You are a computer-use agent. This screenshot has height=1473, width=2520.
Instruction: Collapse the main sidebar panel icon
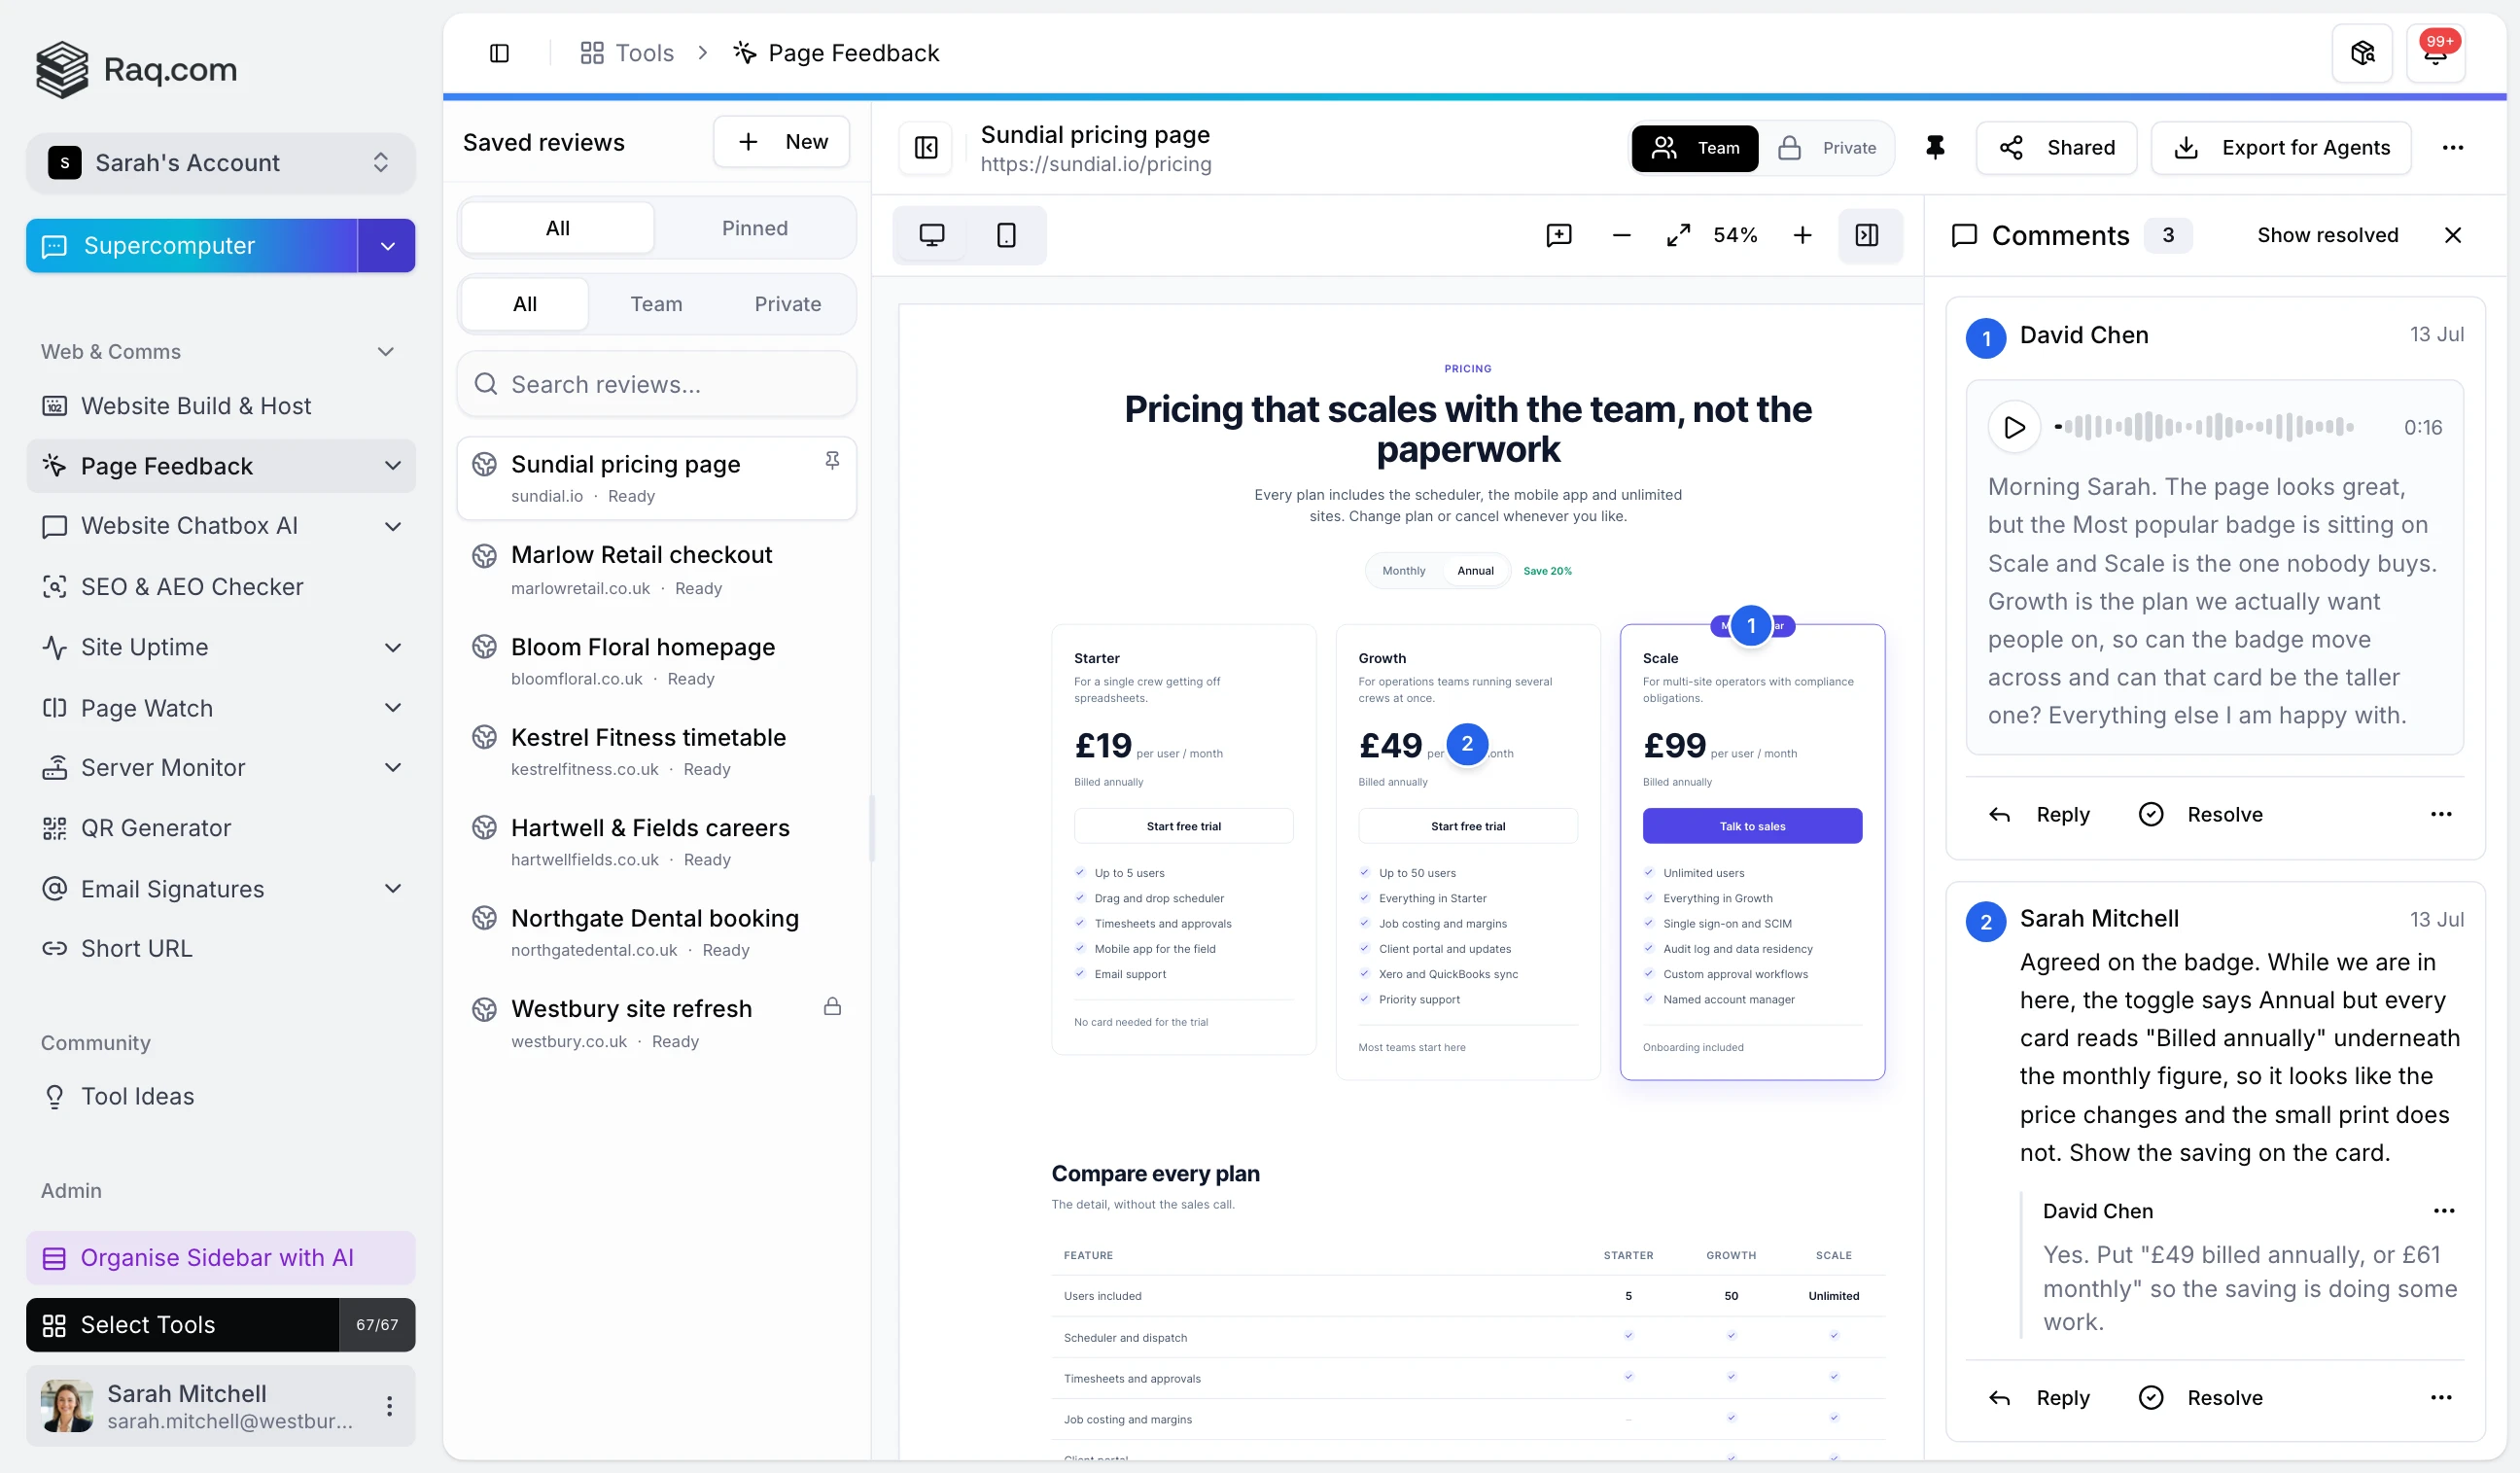(499, 53)
